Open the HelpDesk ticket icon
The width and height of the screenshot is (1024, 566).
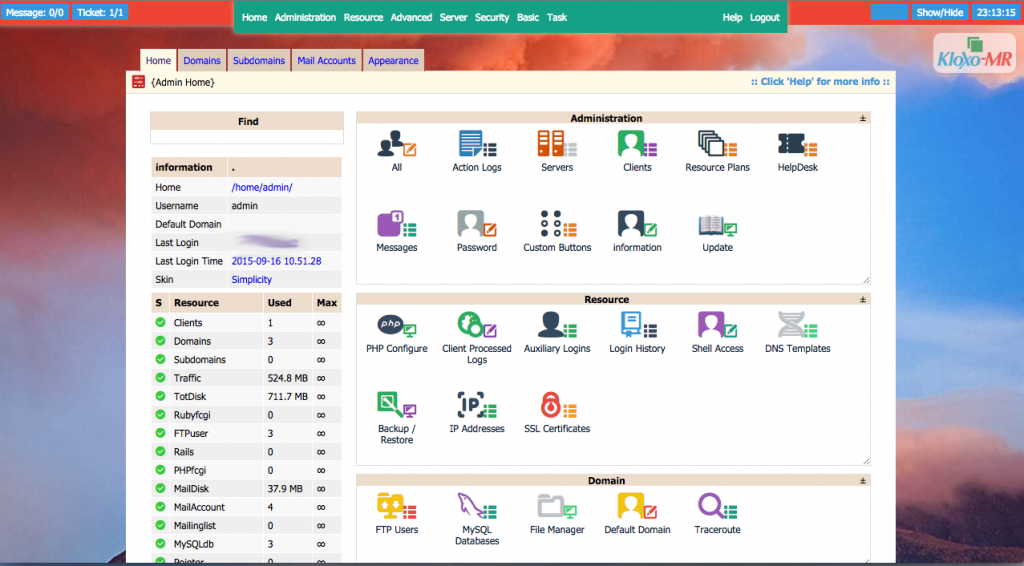(x=797, y=145)
